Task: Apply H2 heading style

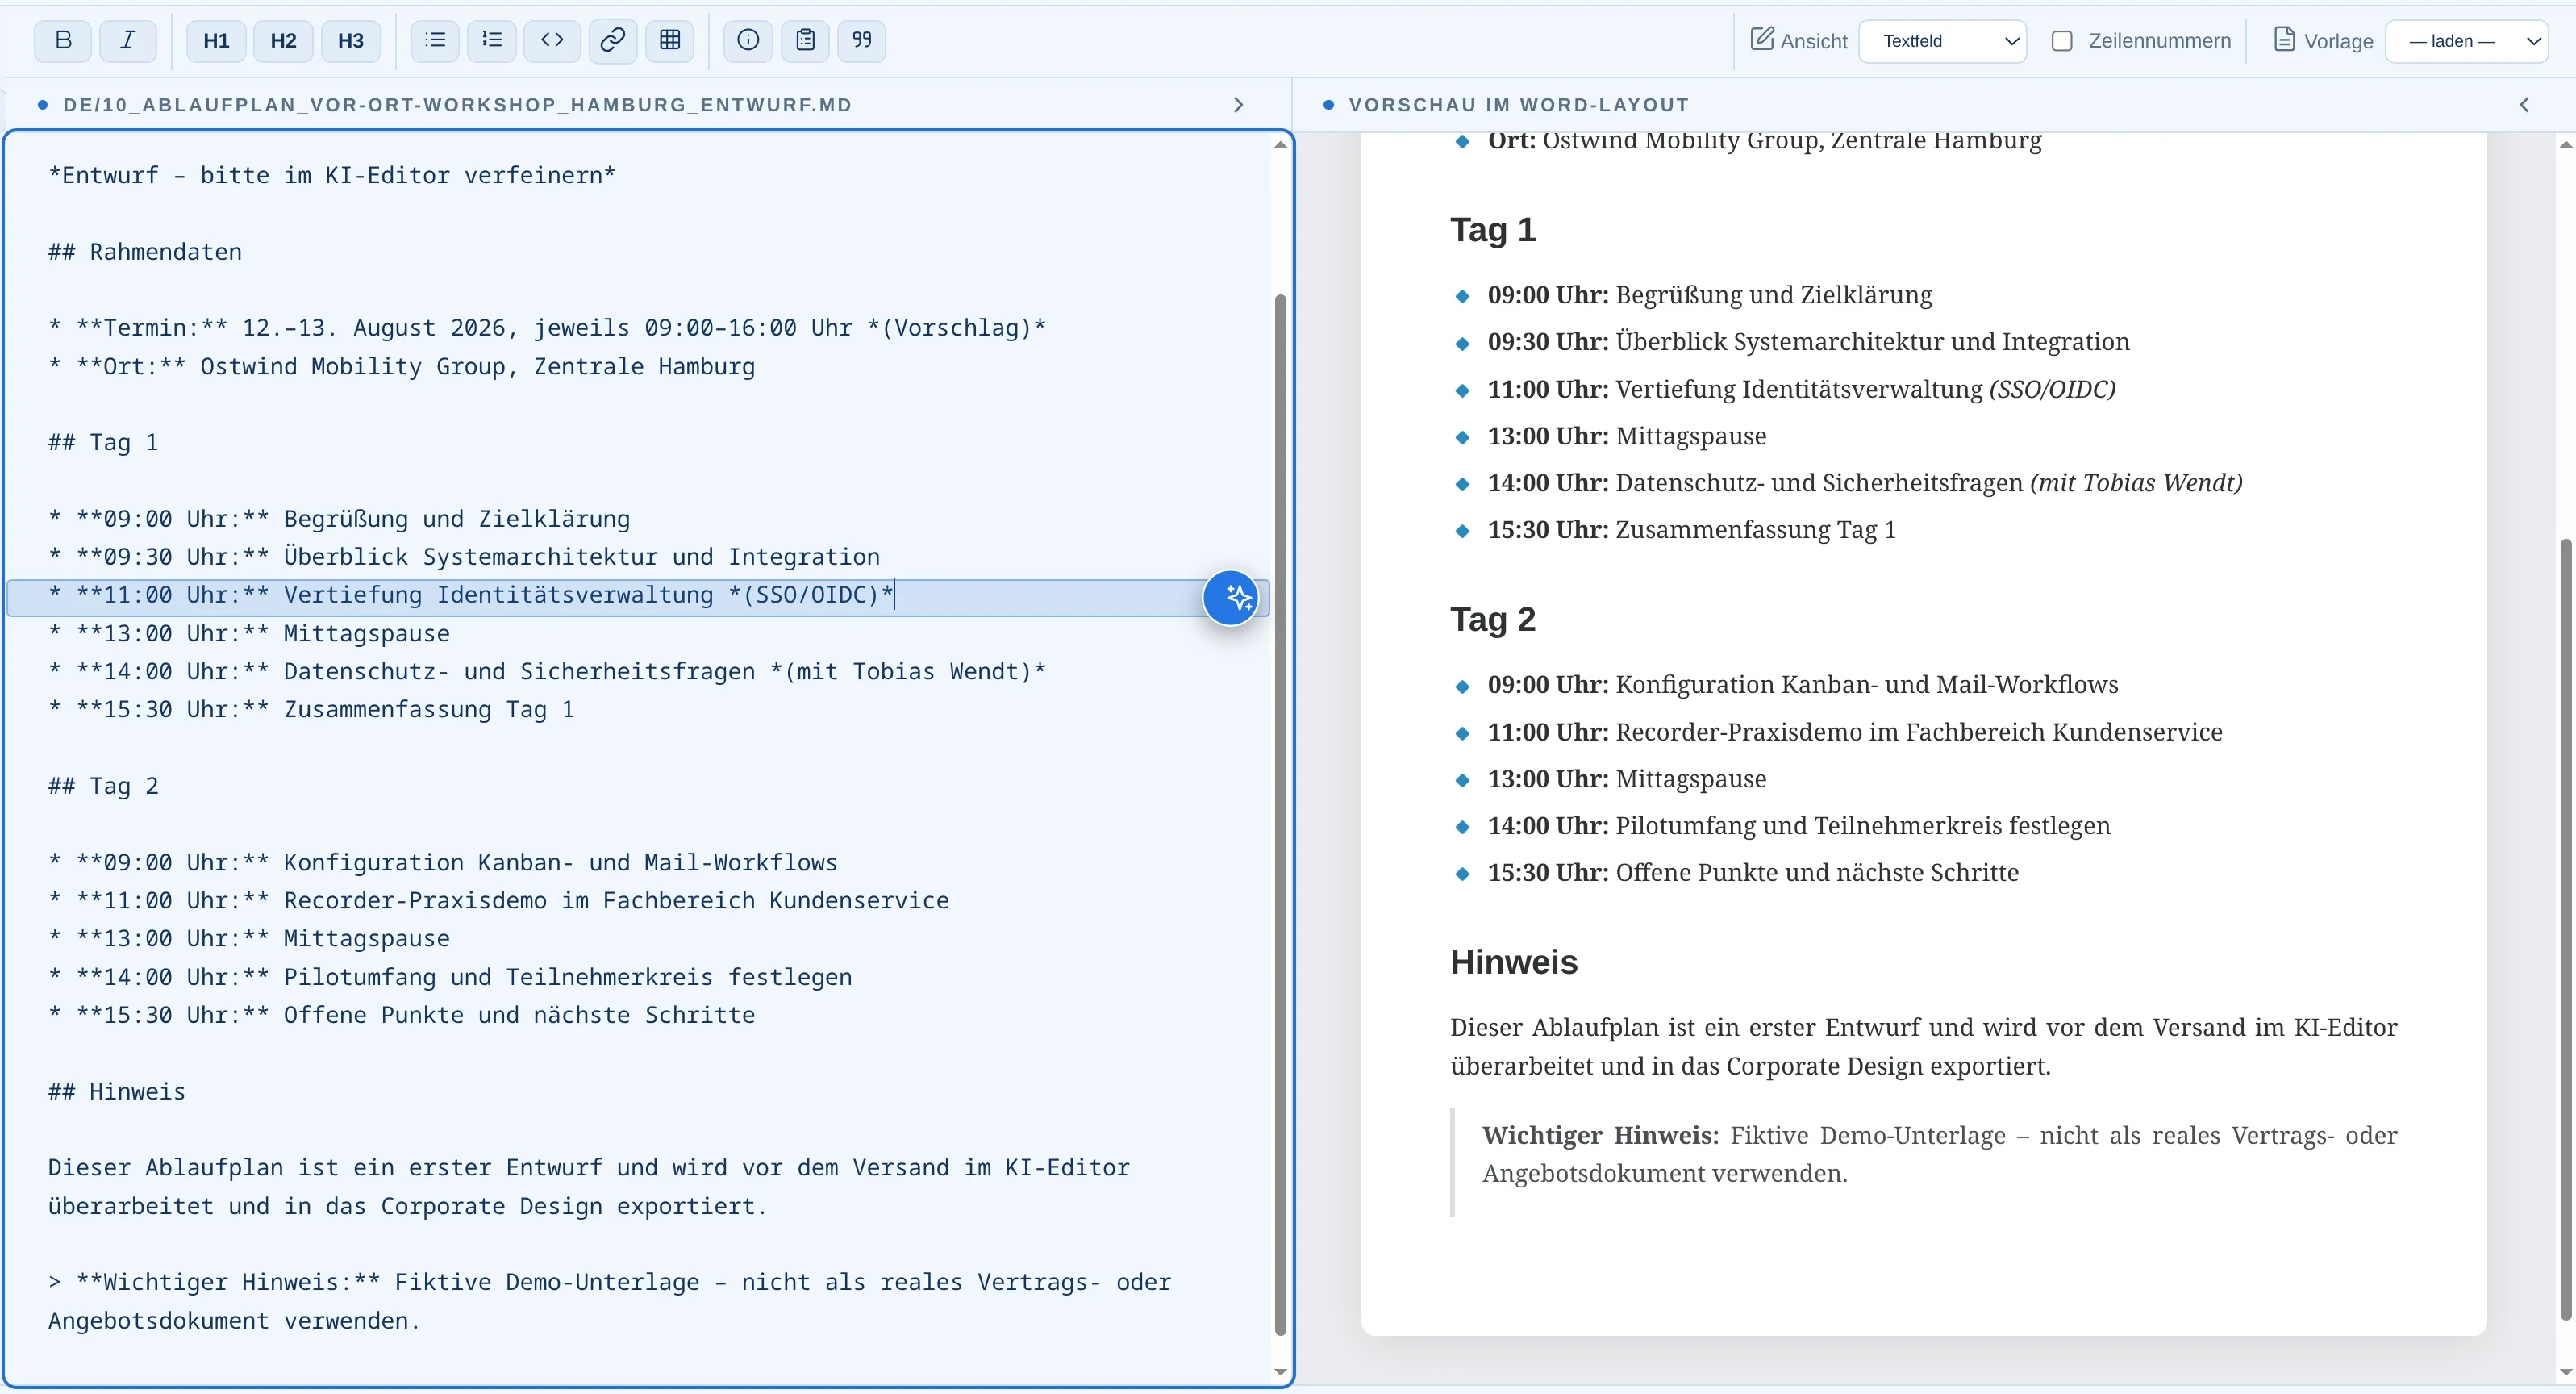Action: tap(283, 40)
